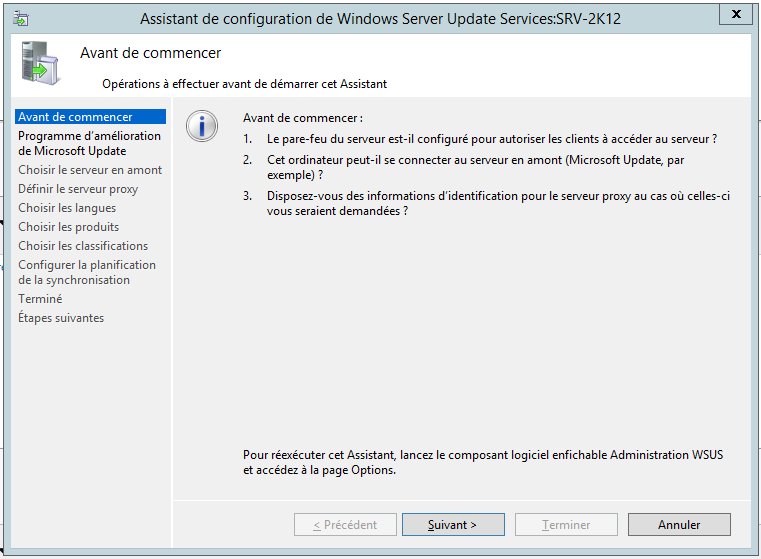Select the 'Choisir les produits' step

[x=68, y=227]
